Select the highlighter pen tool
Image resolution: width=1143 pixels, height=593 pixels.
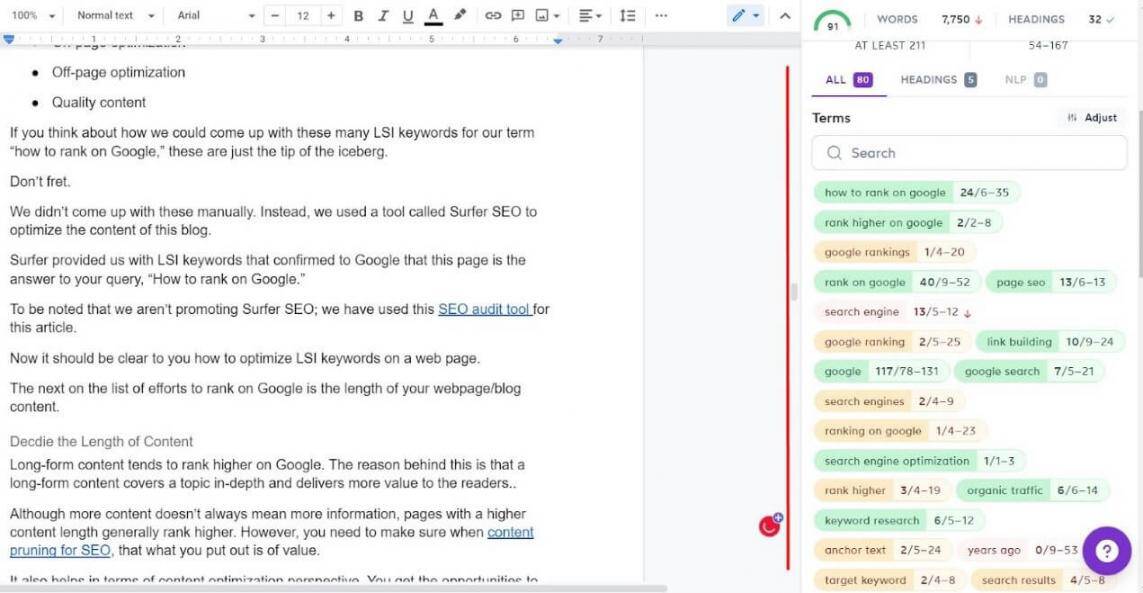(x=460, y=16)
